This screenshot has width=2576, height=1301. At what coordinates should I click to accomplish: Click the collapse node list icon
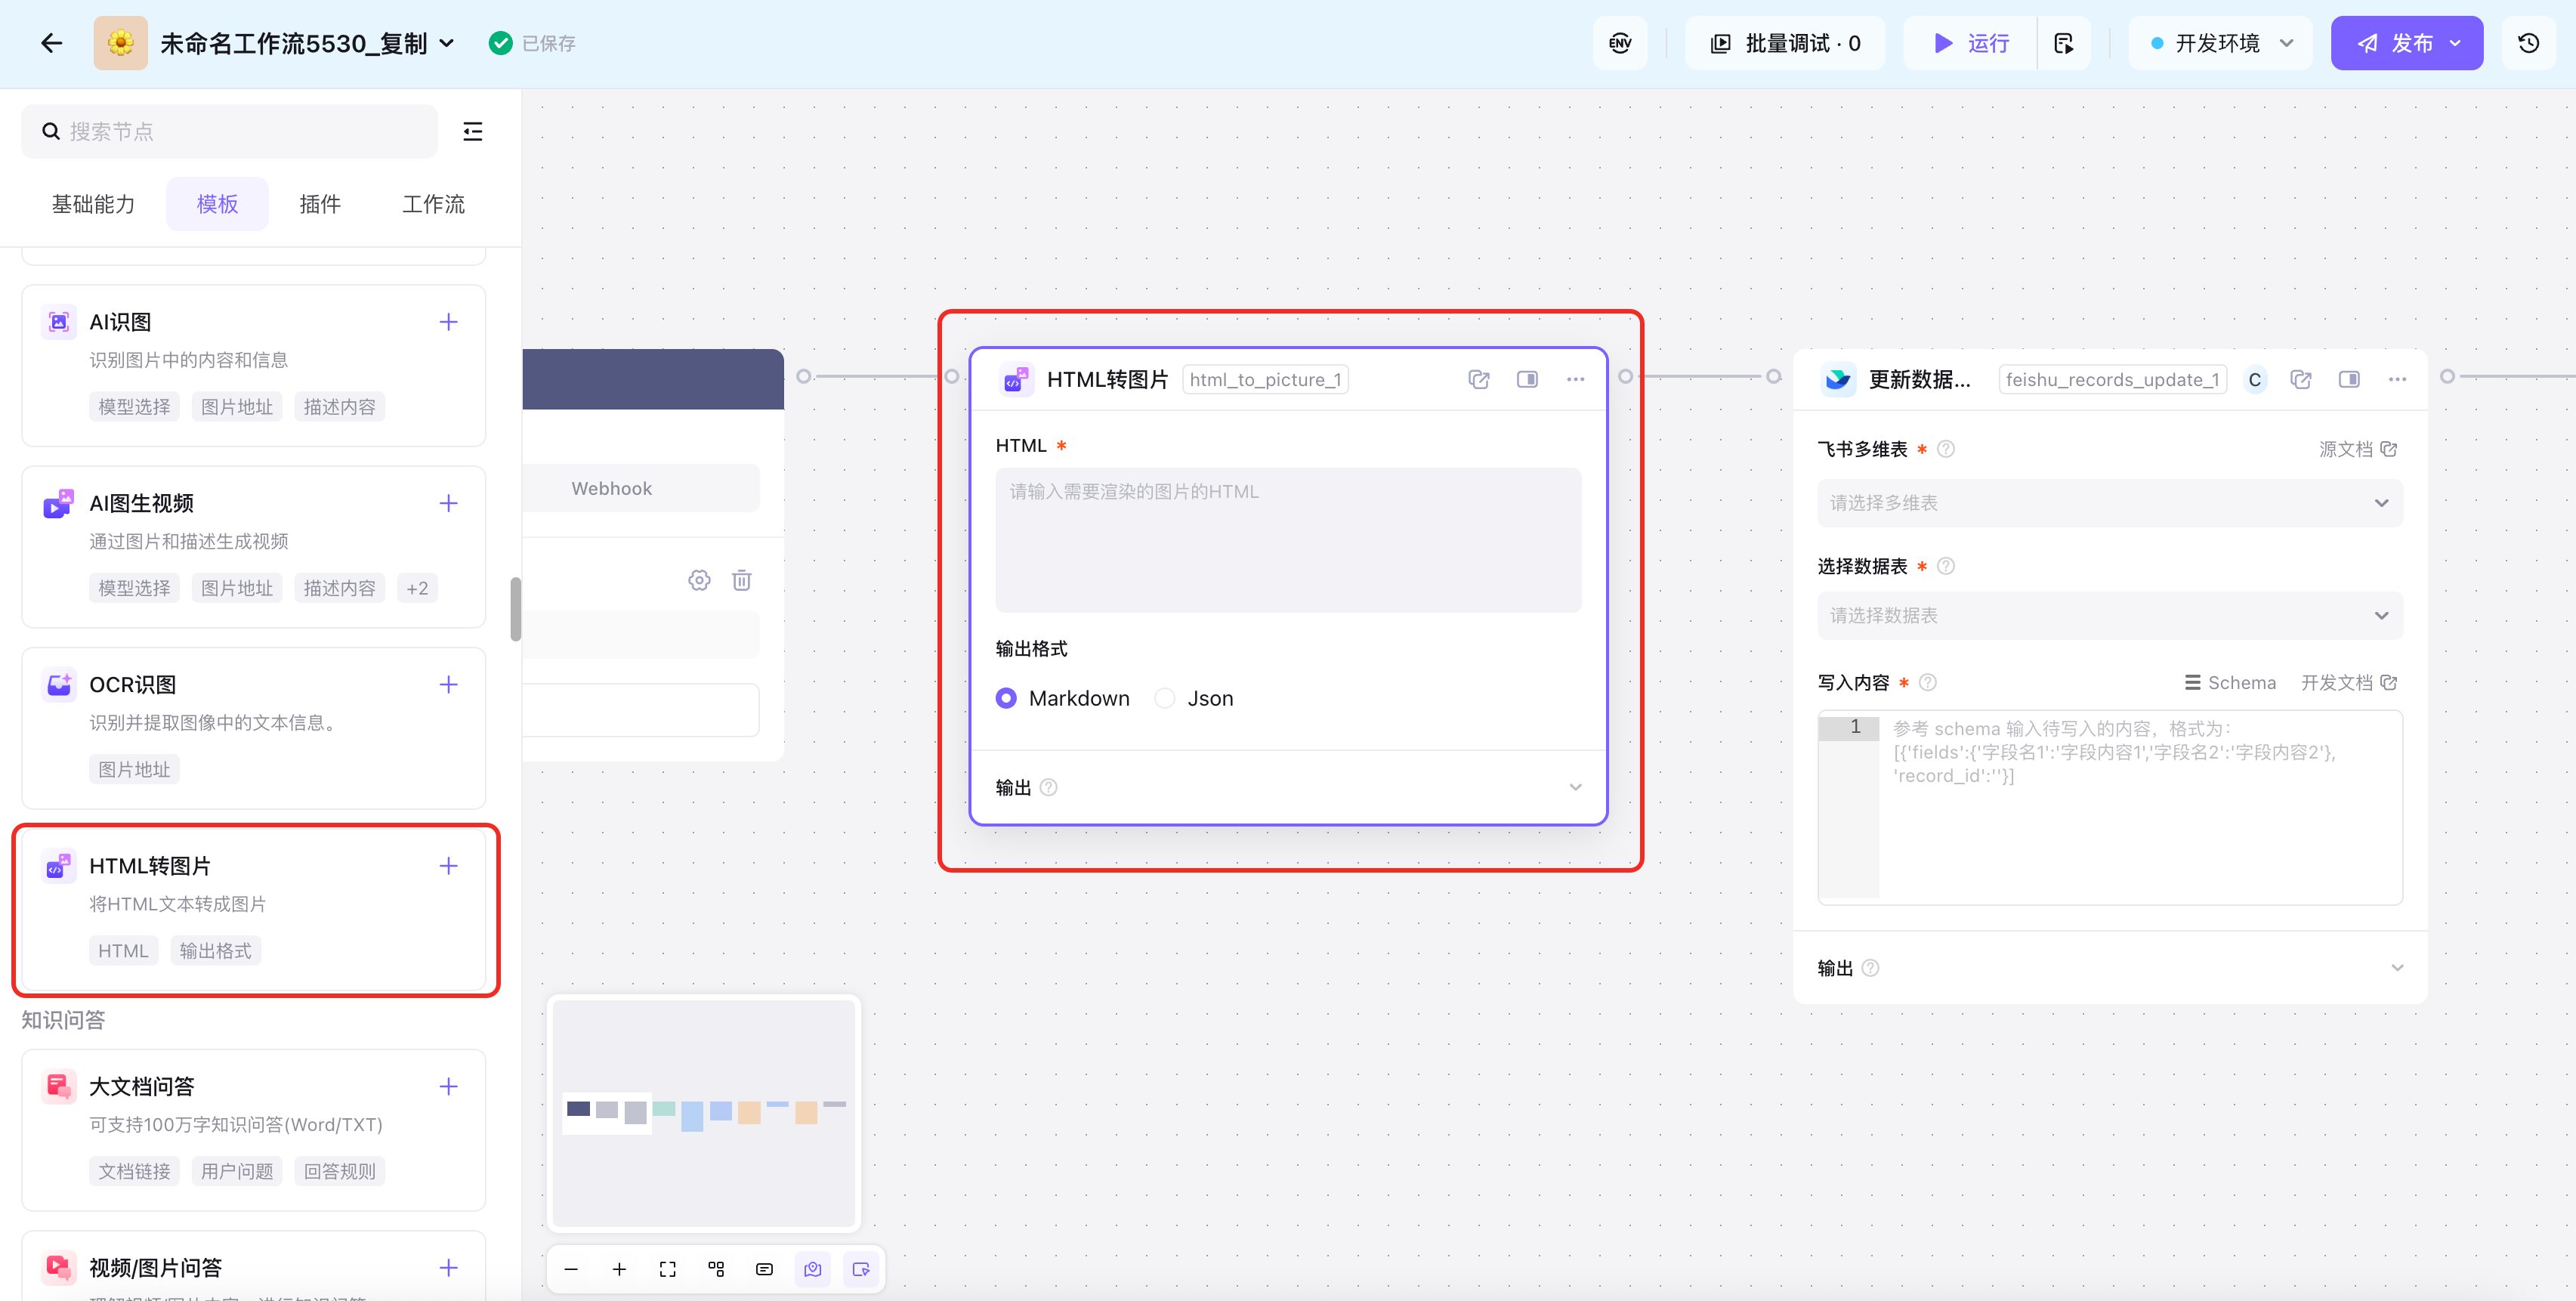pyautogui.click(x=473, y=131)
